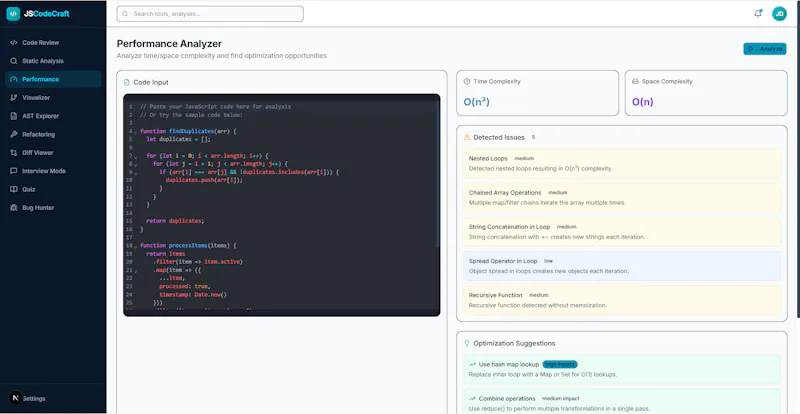Click the low severity tag on Spread Operator
800x414 pixels.
548,261
